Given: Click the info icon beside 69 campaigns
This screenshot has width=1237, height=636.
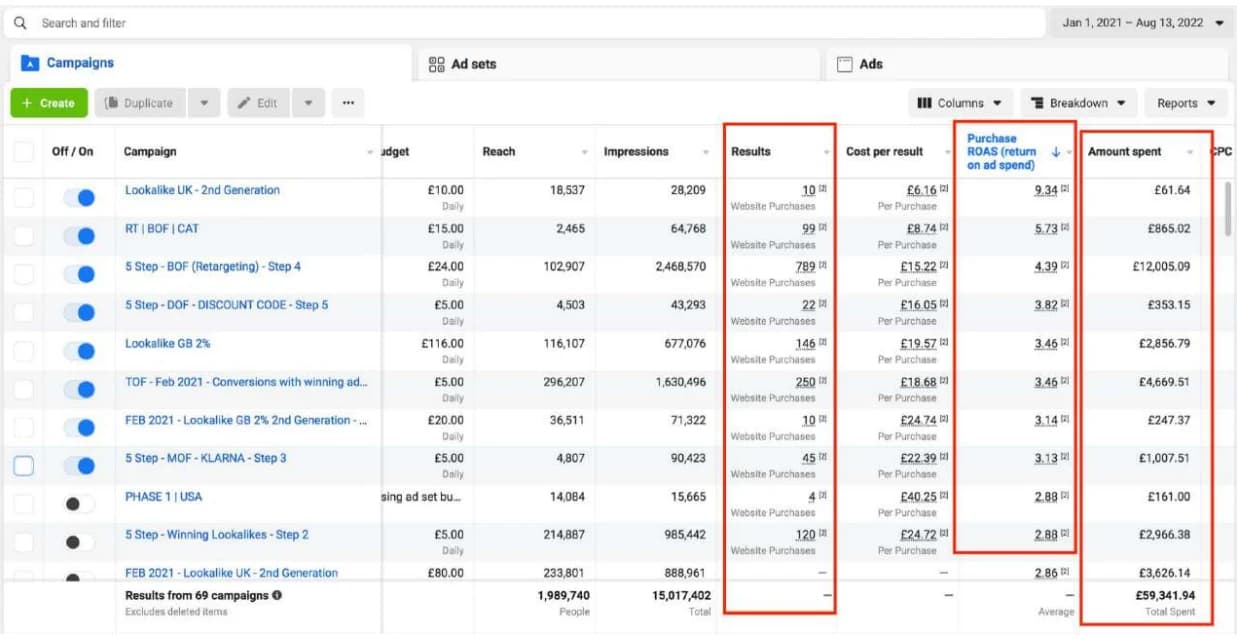Looking at the screenshot, I should [277, 595].
